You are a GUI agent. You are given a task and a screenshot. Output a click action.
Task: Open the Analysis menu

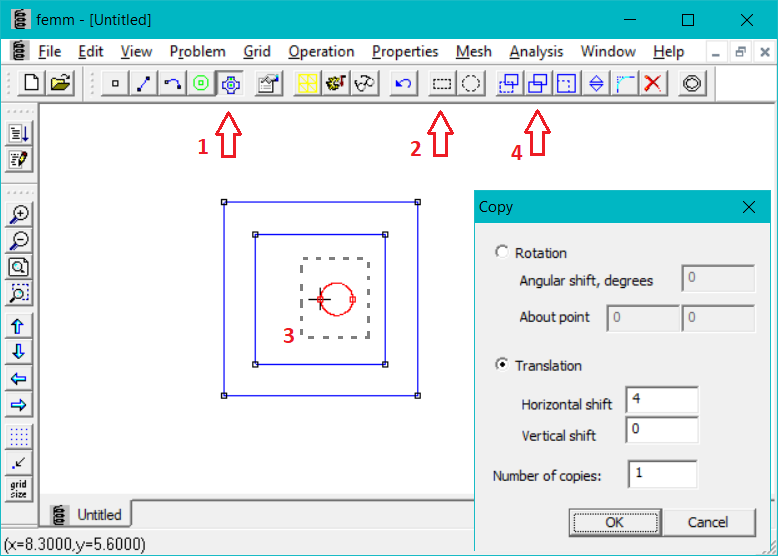536,52
